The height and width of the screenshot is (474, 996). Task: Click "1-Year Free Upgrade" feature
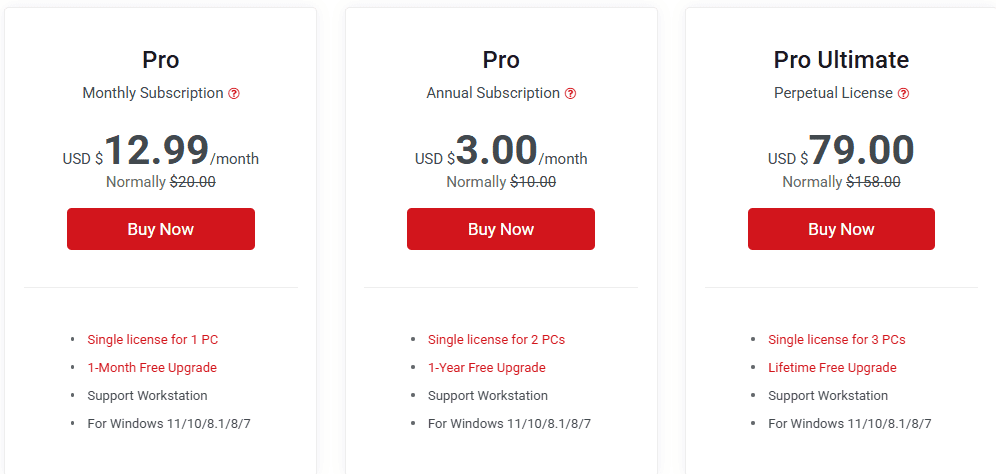[487, 367]
